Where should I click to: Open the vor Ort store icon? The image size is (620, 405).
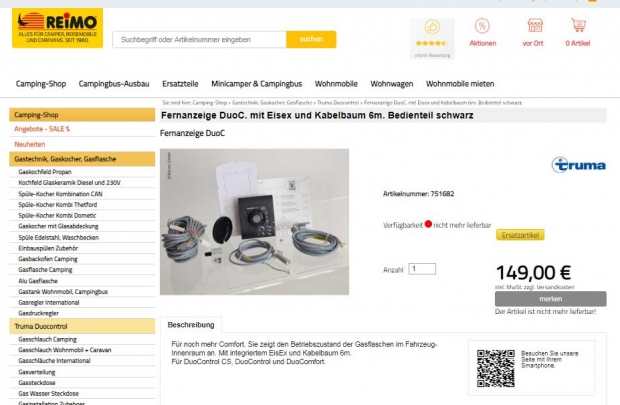tap(535, 26)
